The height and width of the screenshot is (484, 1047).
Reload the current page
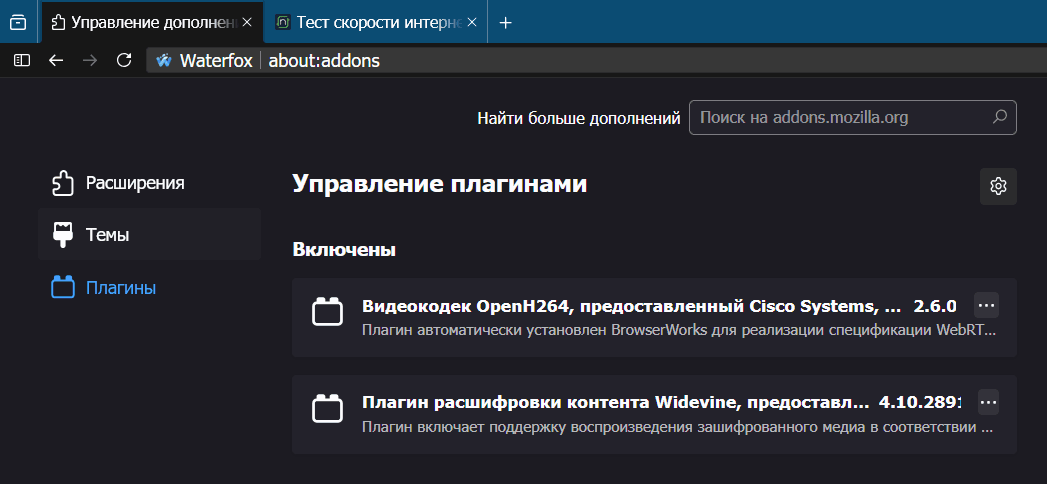click(124, 61)
